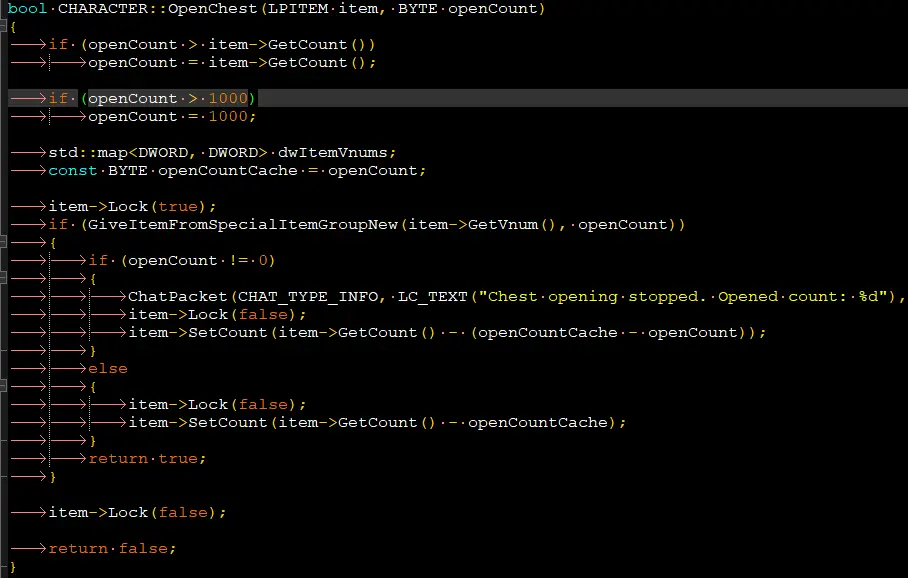
Task: Click the "Chest opening stopped" string literal
Action: pyautogui.click(x=683, y=296)
